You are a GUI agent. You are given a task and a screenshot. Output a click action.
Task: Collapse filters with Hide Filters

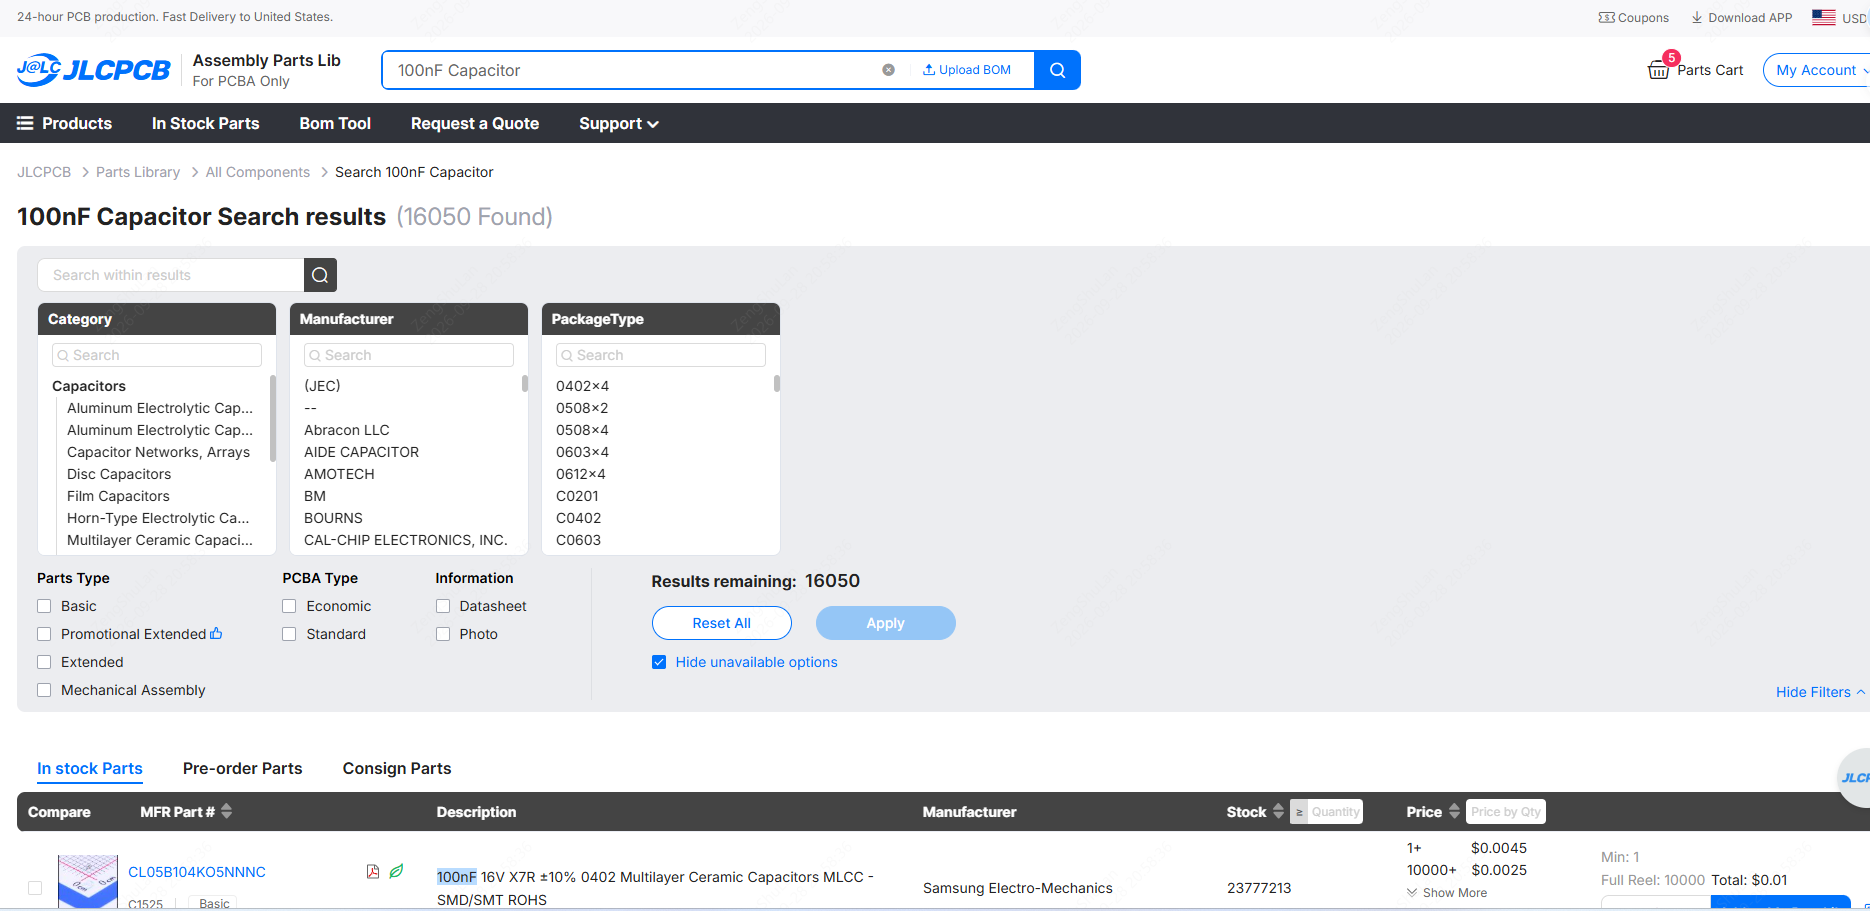point(1820,692)
